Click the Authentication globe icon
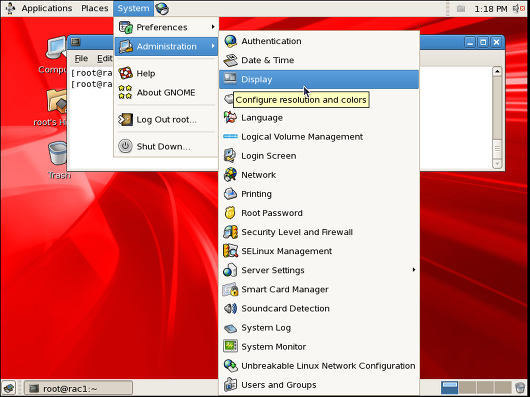Screen dimensions: 530x397 (x=231, y=41)
